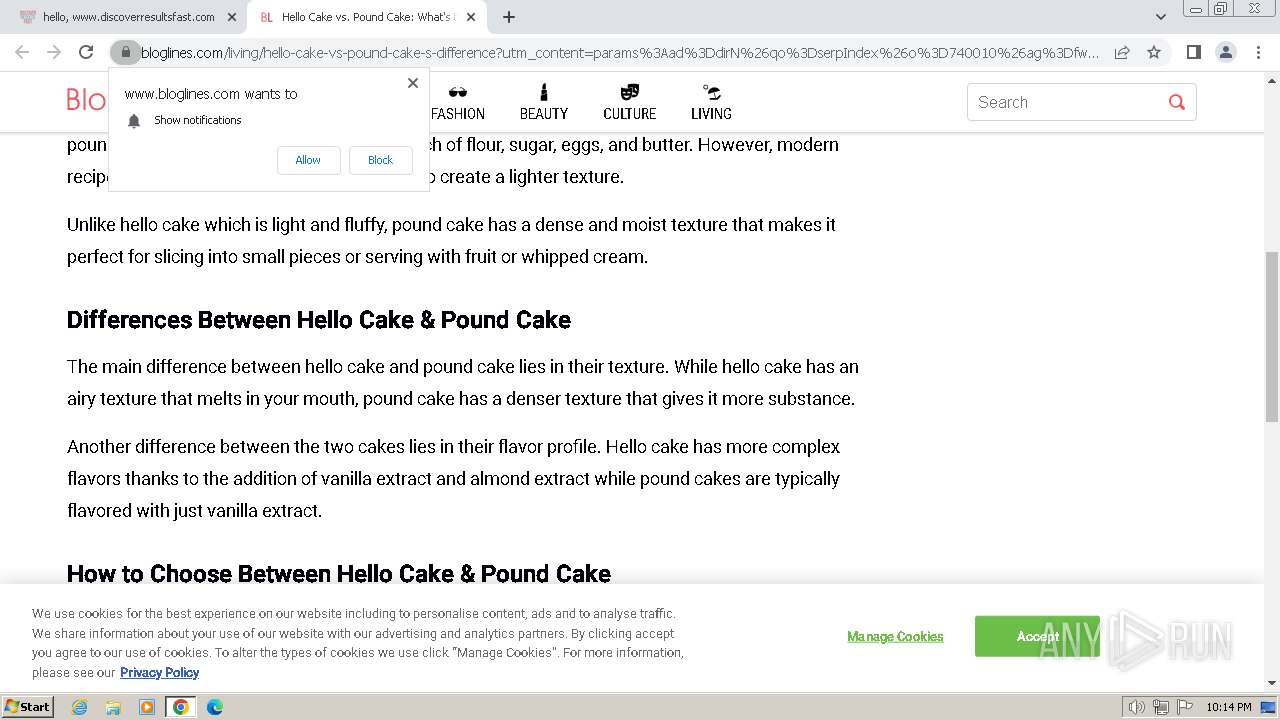Open the Beauty menu category

tap(544, 103)
